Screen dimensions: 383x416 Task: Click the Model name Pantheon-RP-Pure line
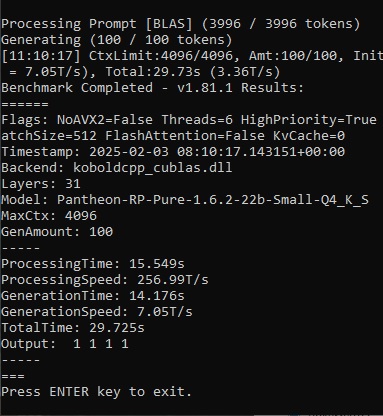click(185, 200)
